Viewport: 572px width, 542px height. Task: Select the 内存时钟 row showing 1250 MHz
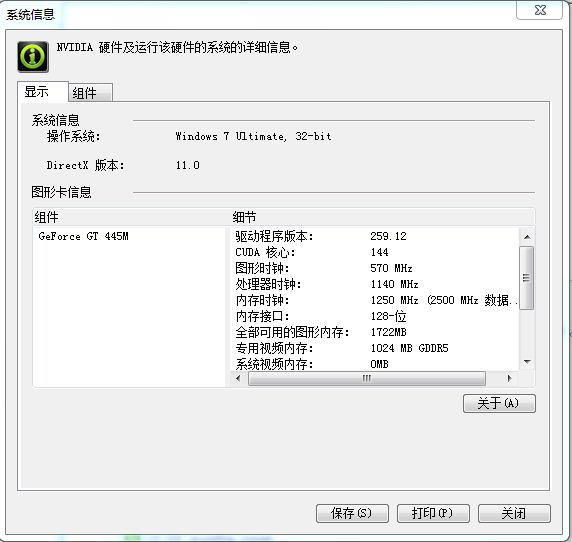click(x=375, y=301)
